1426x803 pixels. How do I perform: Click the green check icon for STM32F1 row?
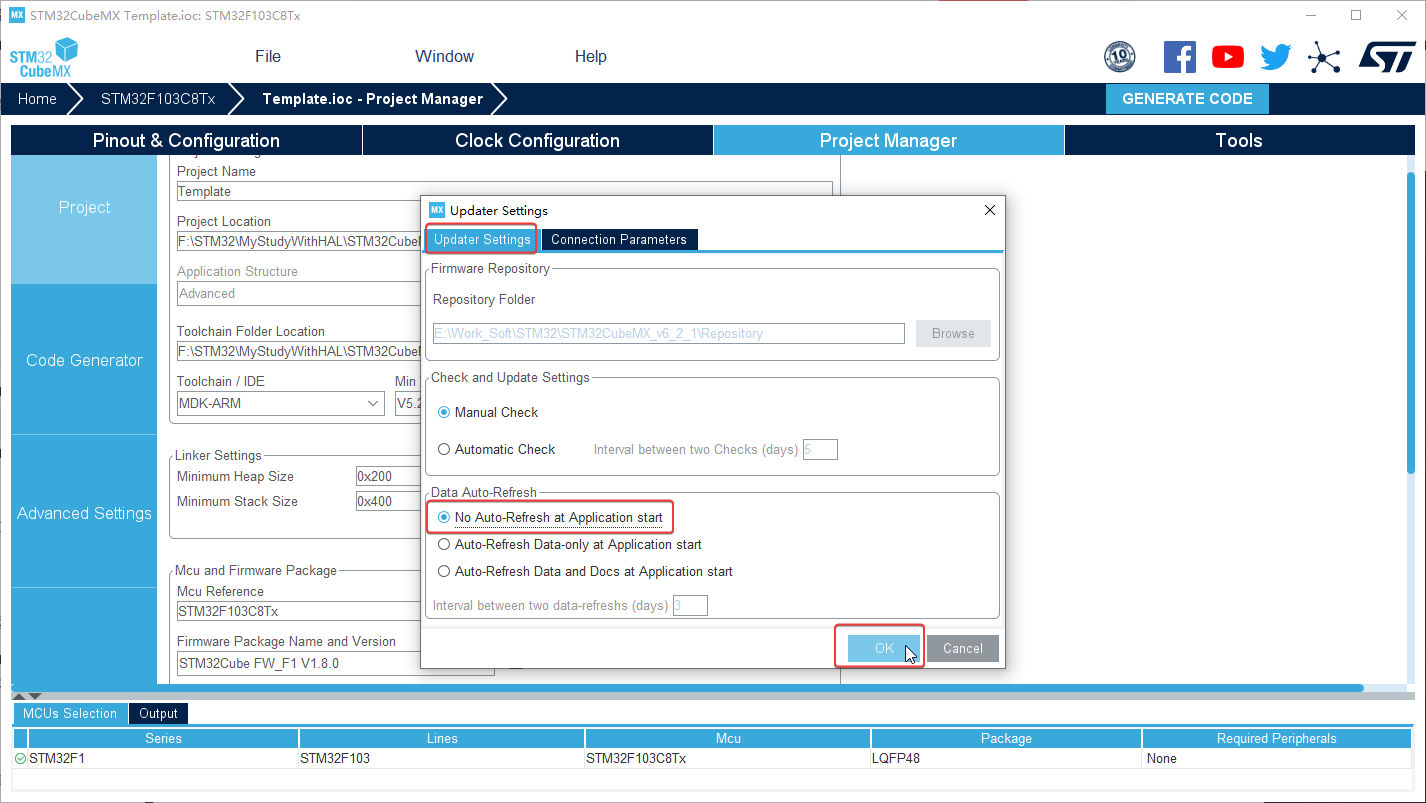[21, 759]
